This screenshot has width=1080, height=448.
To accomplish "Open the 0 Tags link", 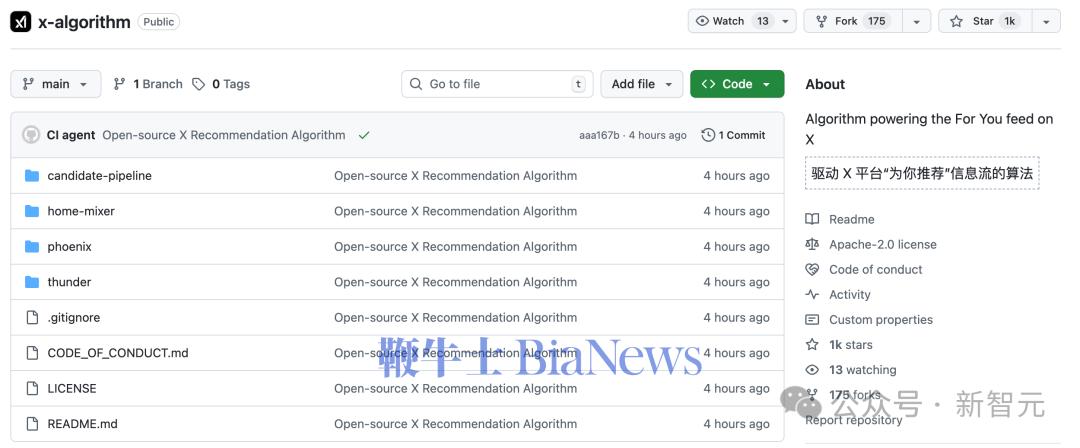I will (221, 84).
